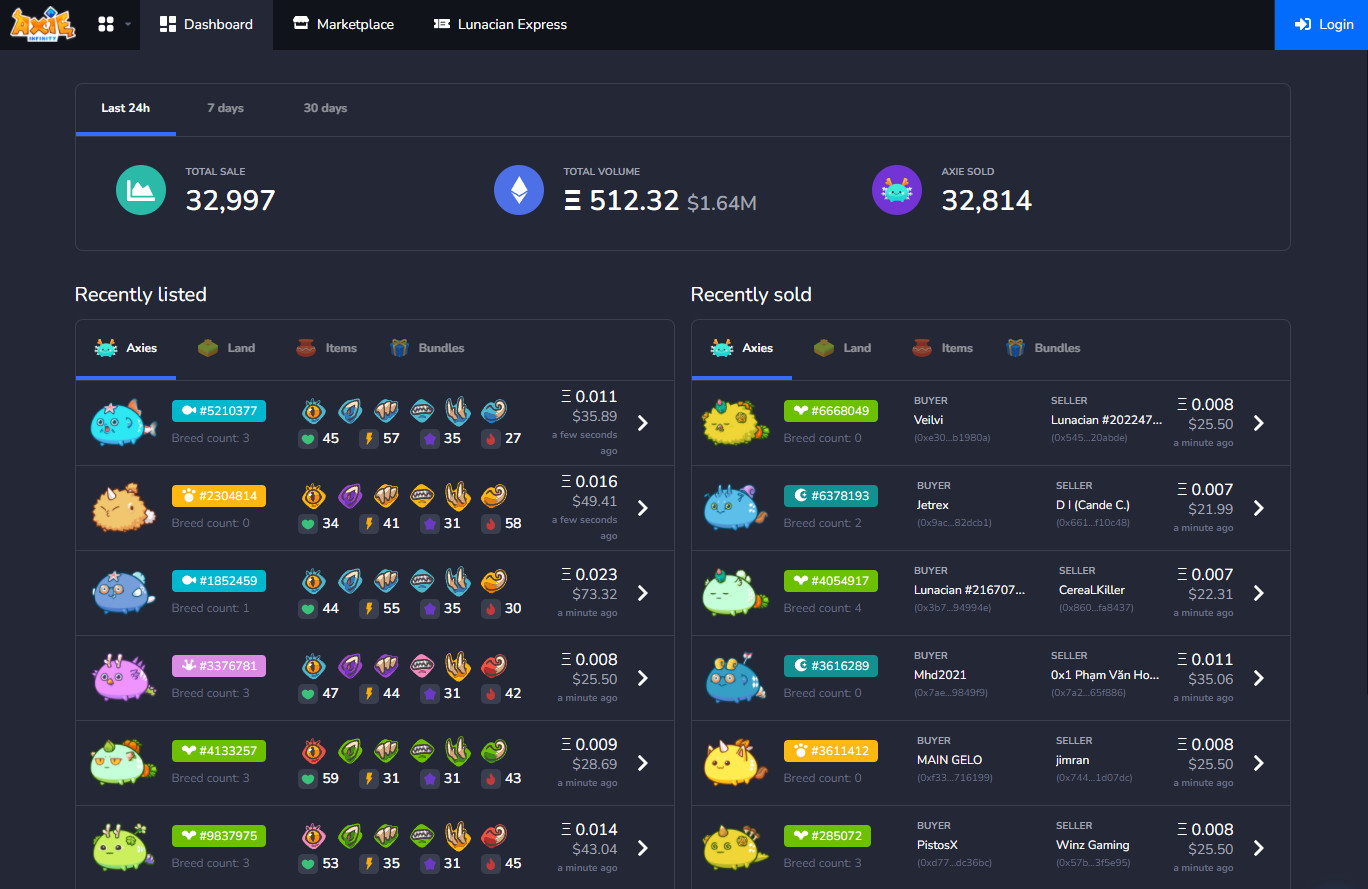Click horn part icon of #9837975
Screen dimensions: 1368x889
pos(458,835)
